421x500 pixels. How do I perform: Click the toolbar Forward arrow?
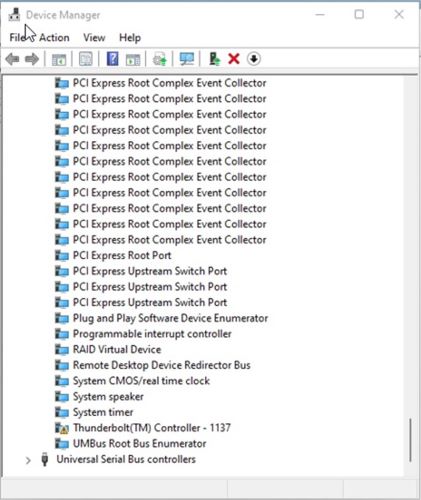tap(32, 59)
